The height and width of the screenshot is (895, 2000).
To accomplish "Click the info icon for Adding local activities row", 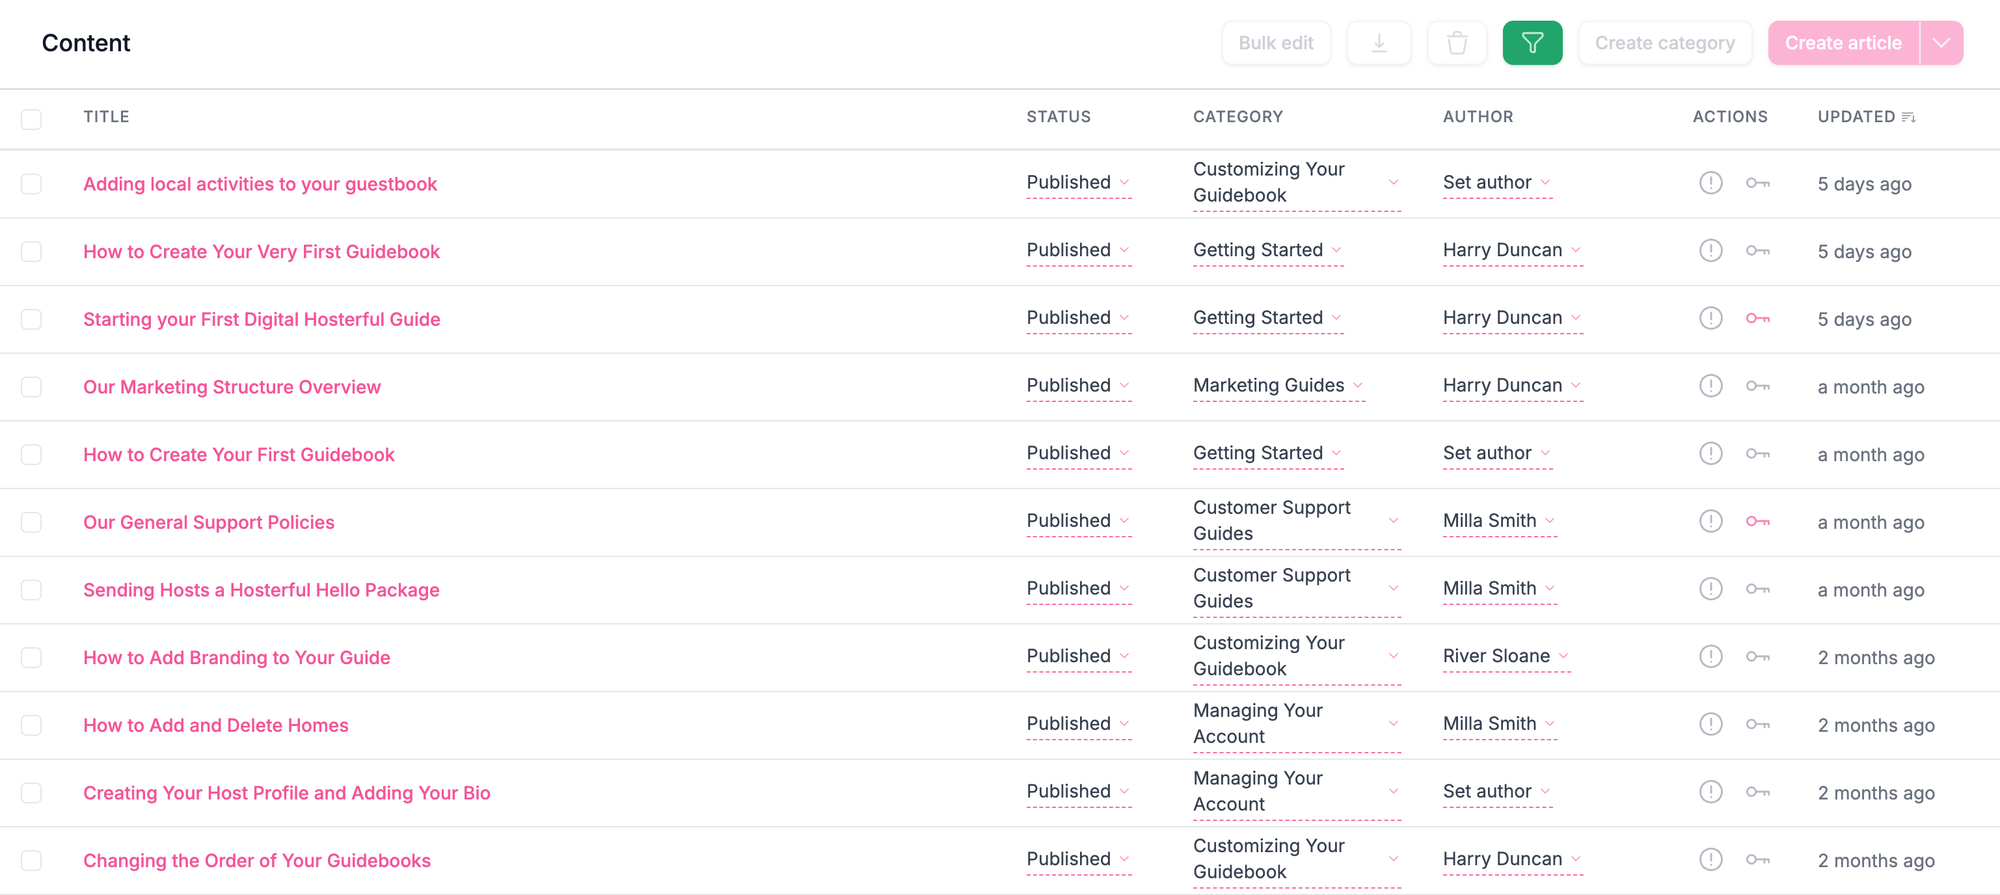I will click(1711, 183).
